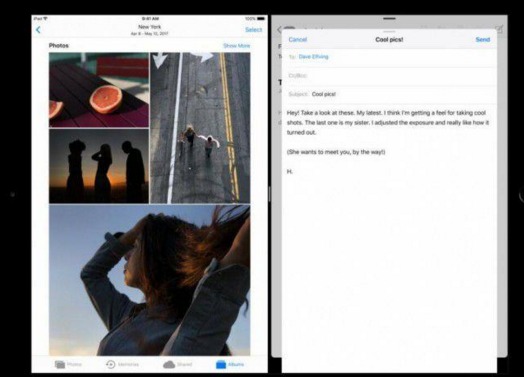Open the aerial street photo
This screenshot has height=377, width=524.
coord(200,128)
